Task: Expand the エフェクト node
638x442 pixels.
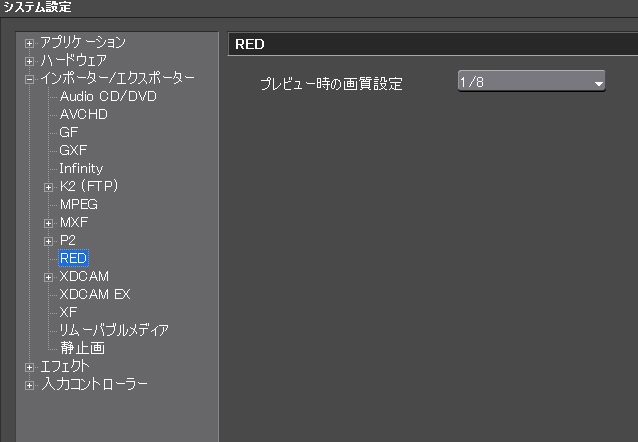Action: point(29,367)
